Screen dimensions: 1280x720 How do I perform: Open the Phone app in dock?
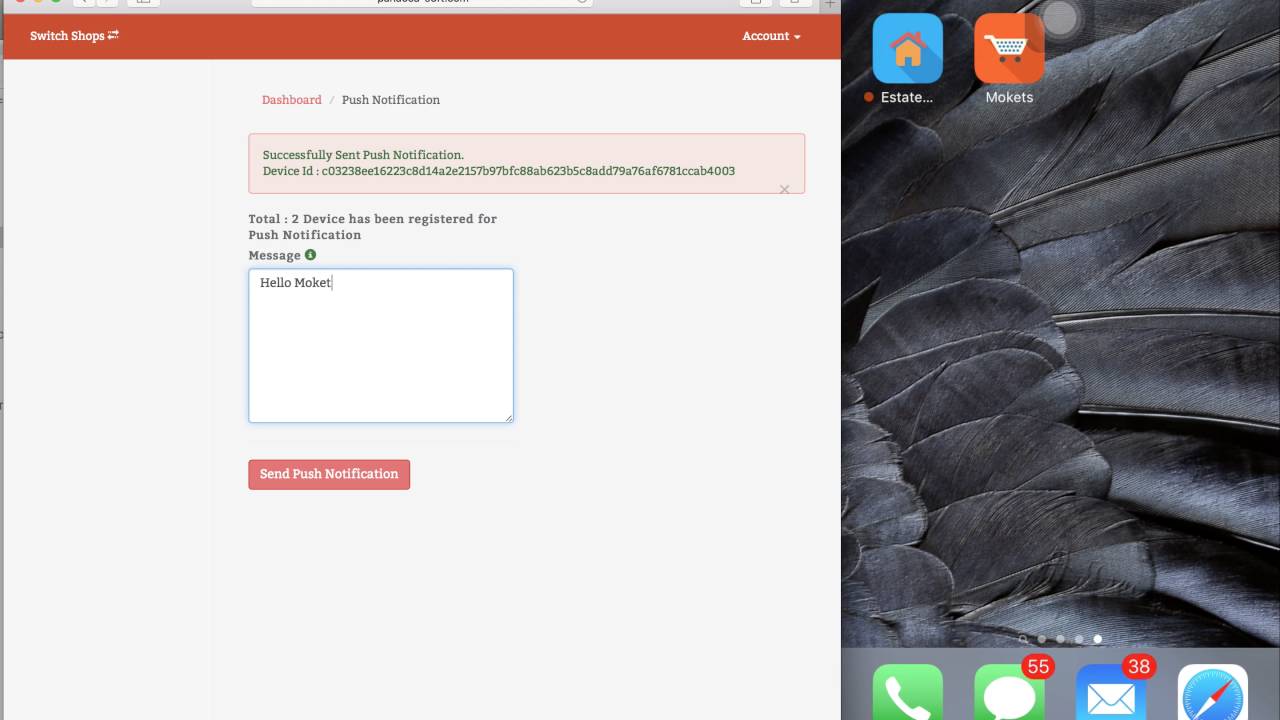tap(907, 693)
